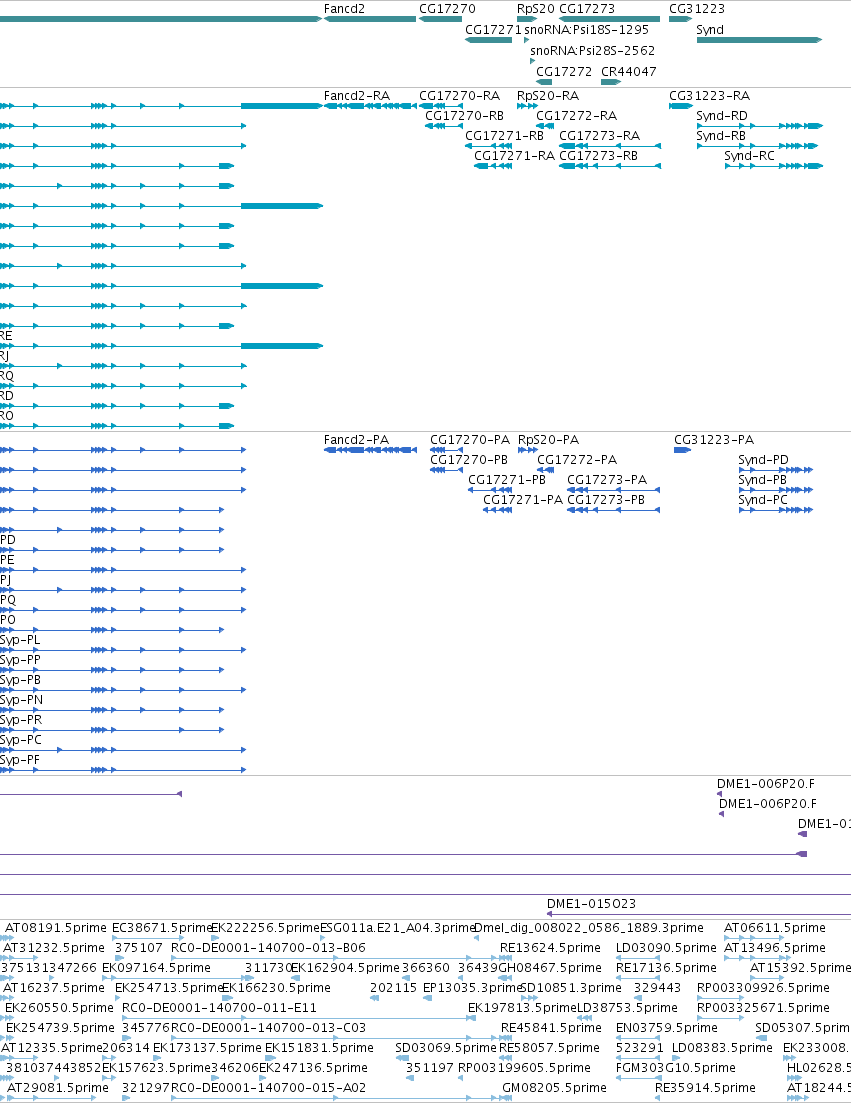Click the CG17271-PA protein label

[x=523, y=499]
